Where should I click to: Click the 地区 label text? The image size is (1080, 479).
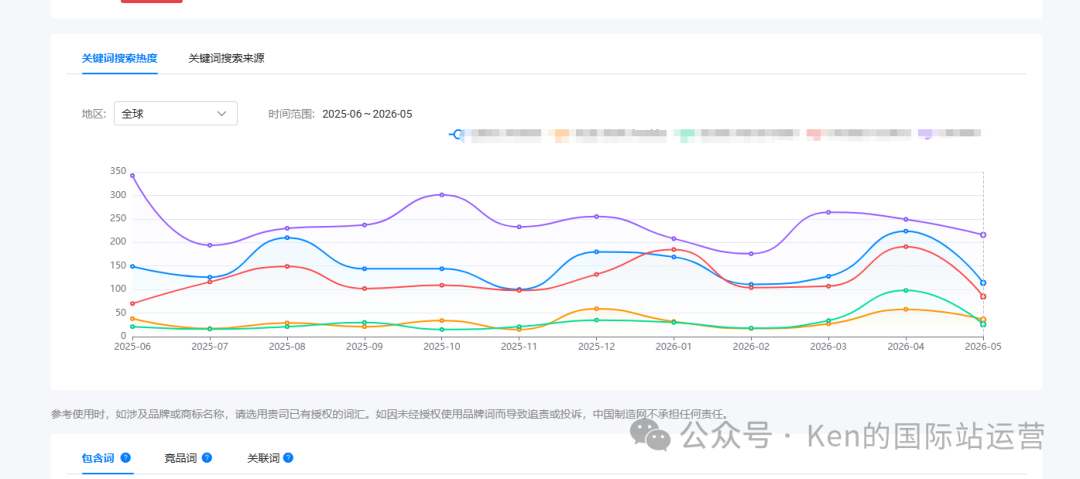(x=95, y=114)
